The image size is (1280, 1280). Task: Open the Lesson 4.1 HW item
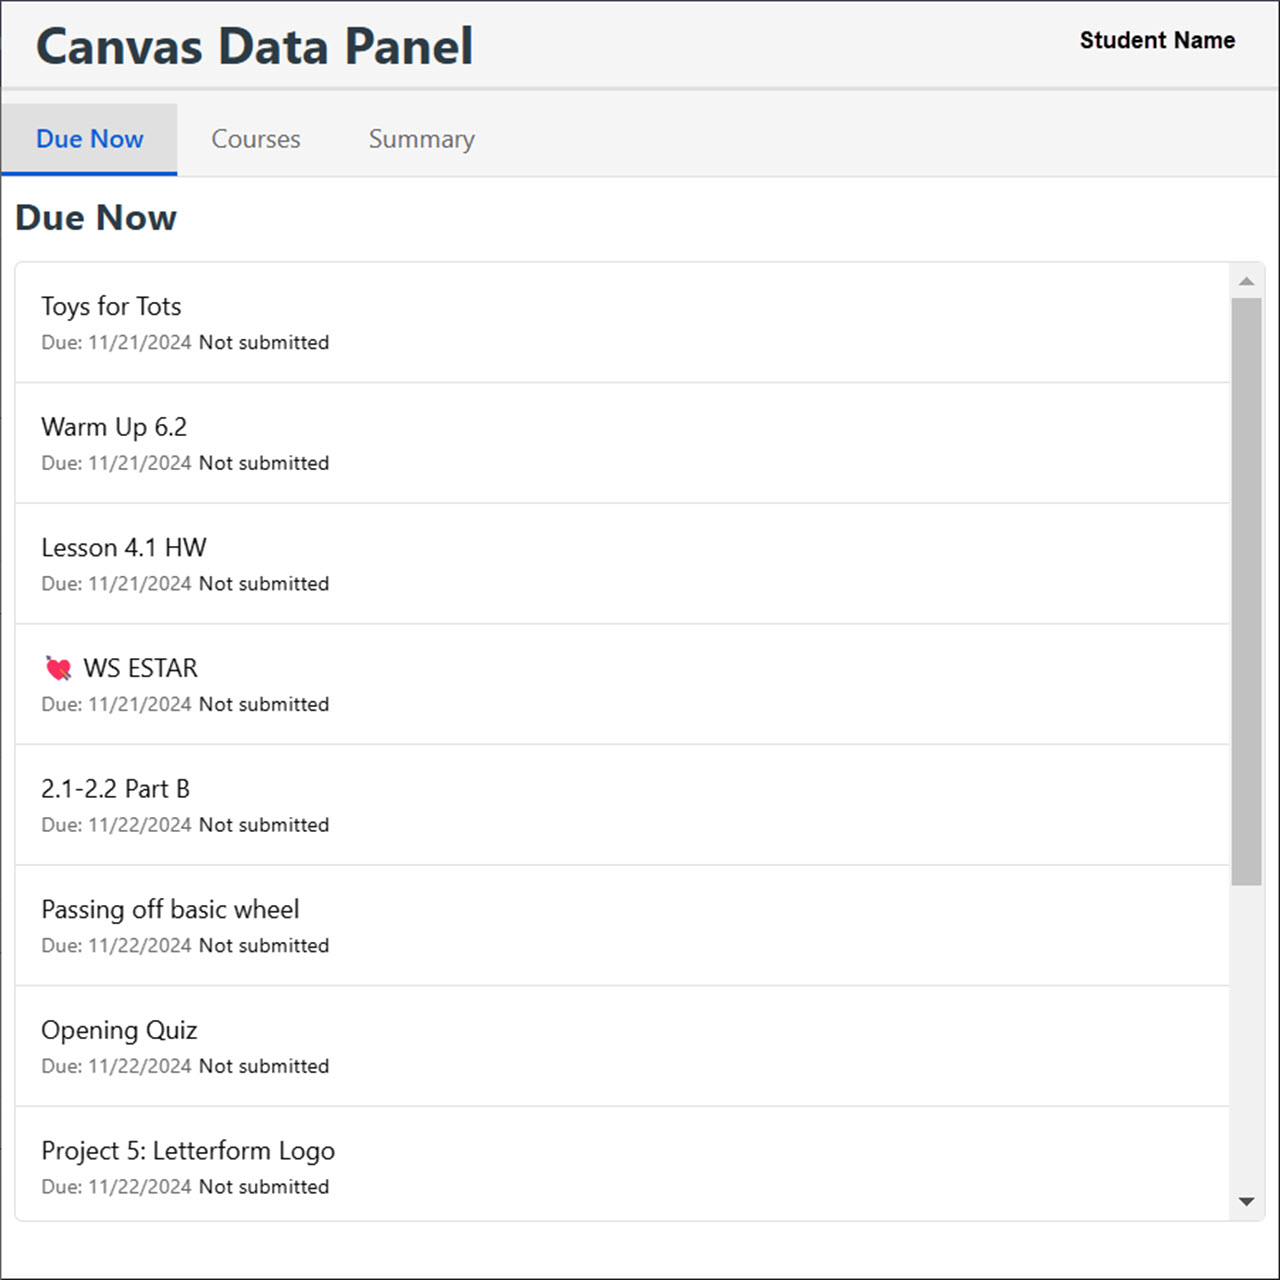tap(622, 564)
